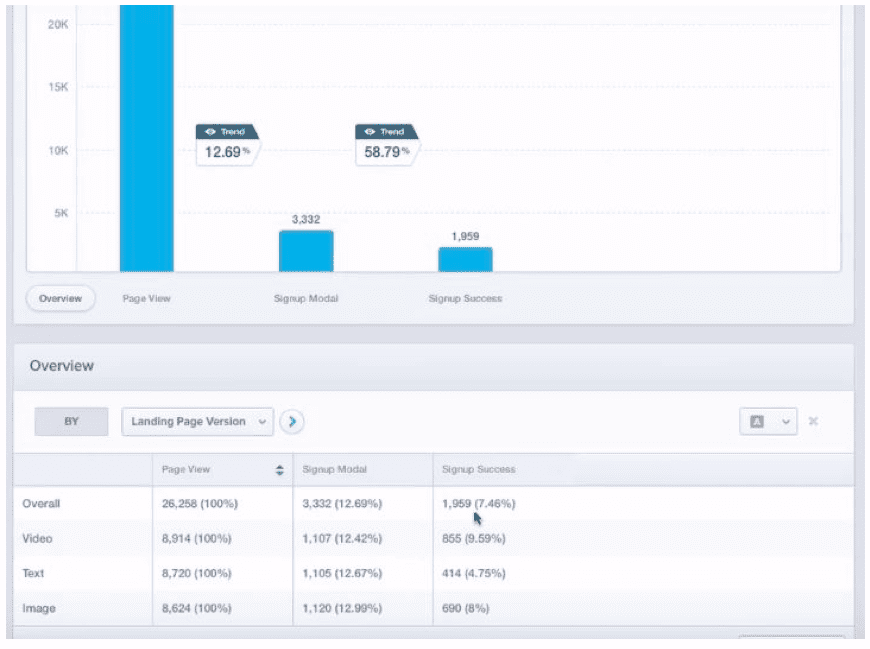The width and height of the screenshot is (870, 649).
Task: Select the Text row in the table
Action: pyautogui.click(x=33, y=574)
